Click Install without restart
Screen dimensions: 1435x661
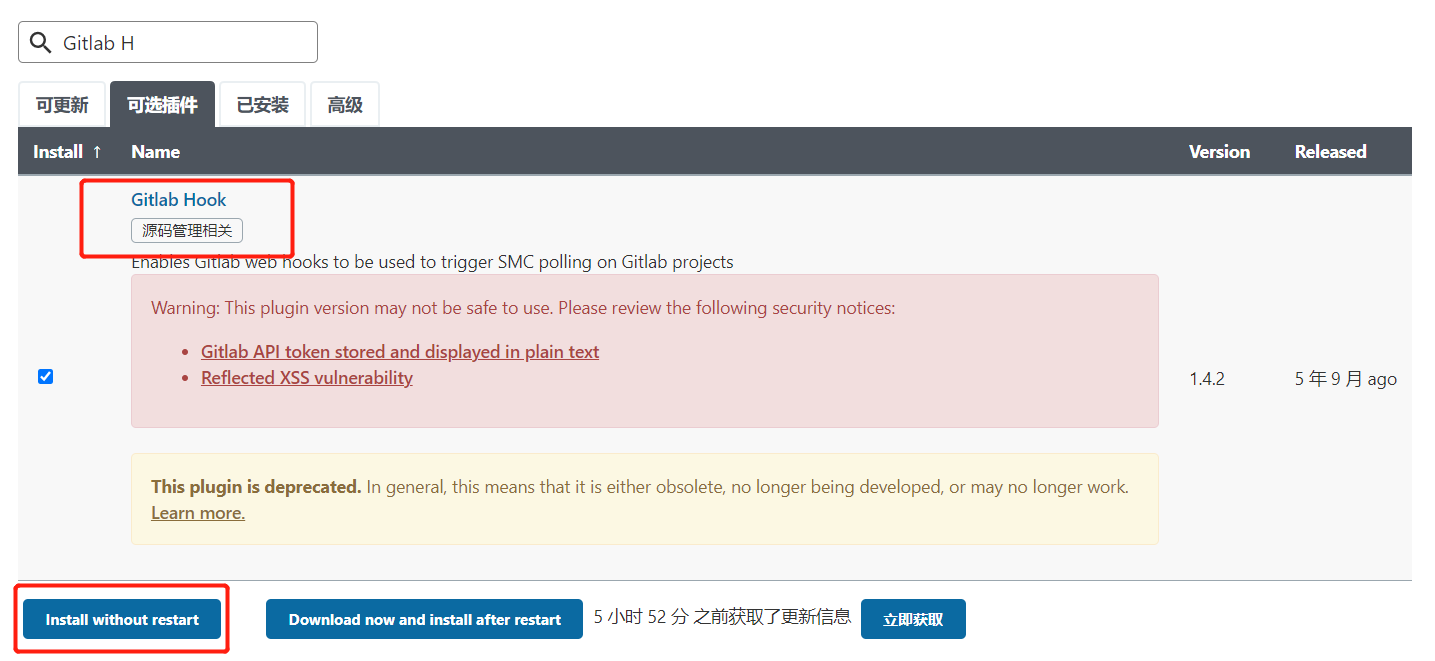(x=122, y=620)
